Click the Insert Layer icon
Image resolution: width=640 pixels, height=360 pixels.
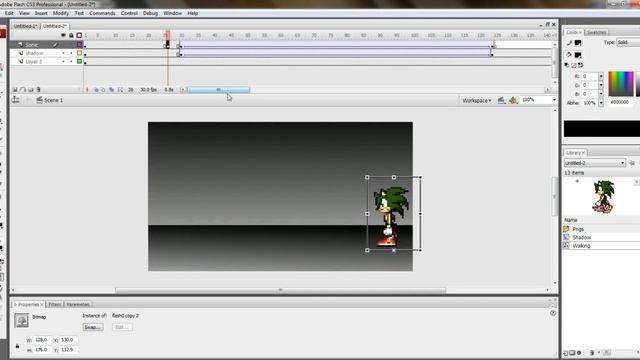(x=15, y=90)
